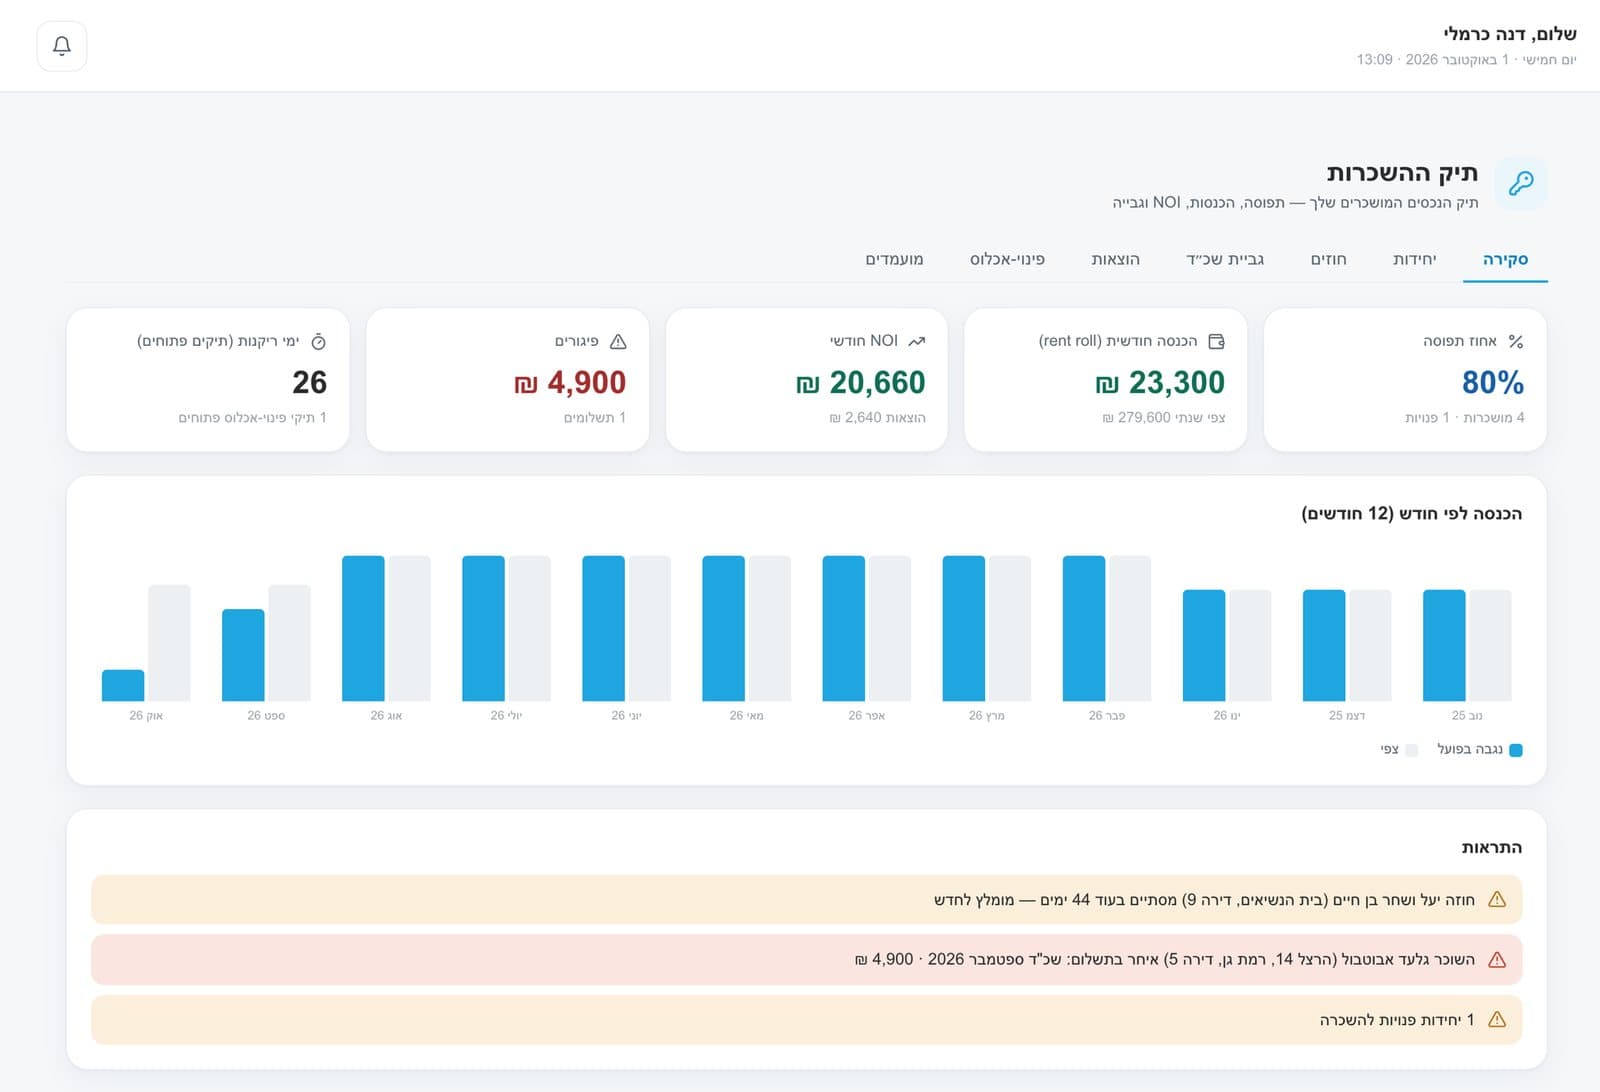
Task: Click the blue bar for ינו 26
Action: point(1204,646)
